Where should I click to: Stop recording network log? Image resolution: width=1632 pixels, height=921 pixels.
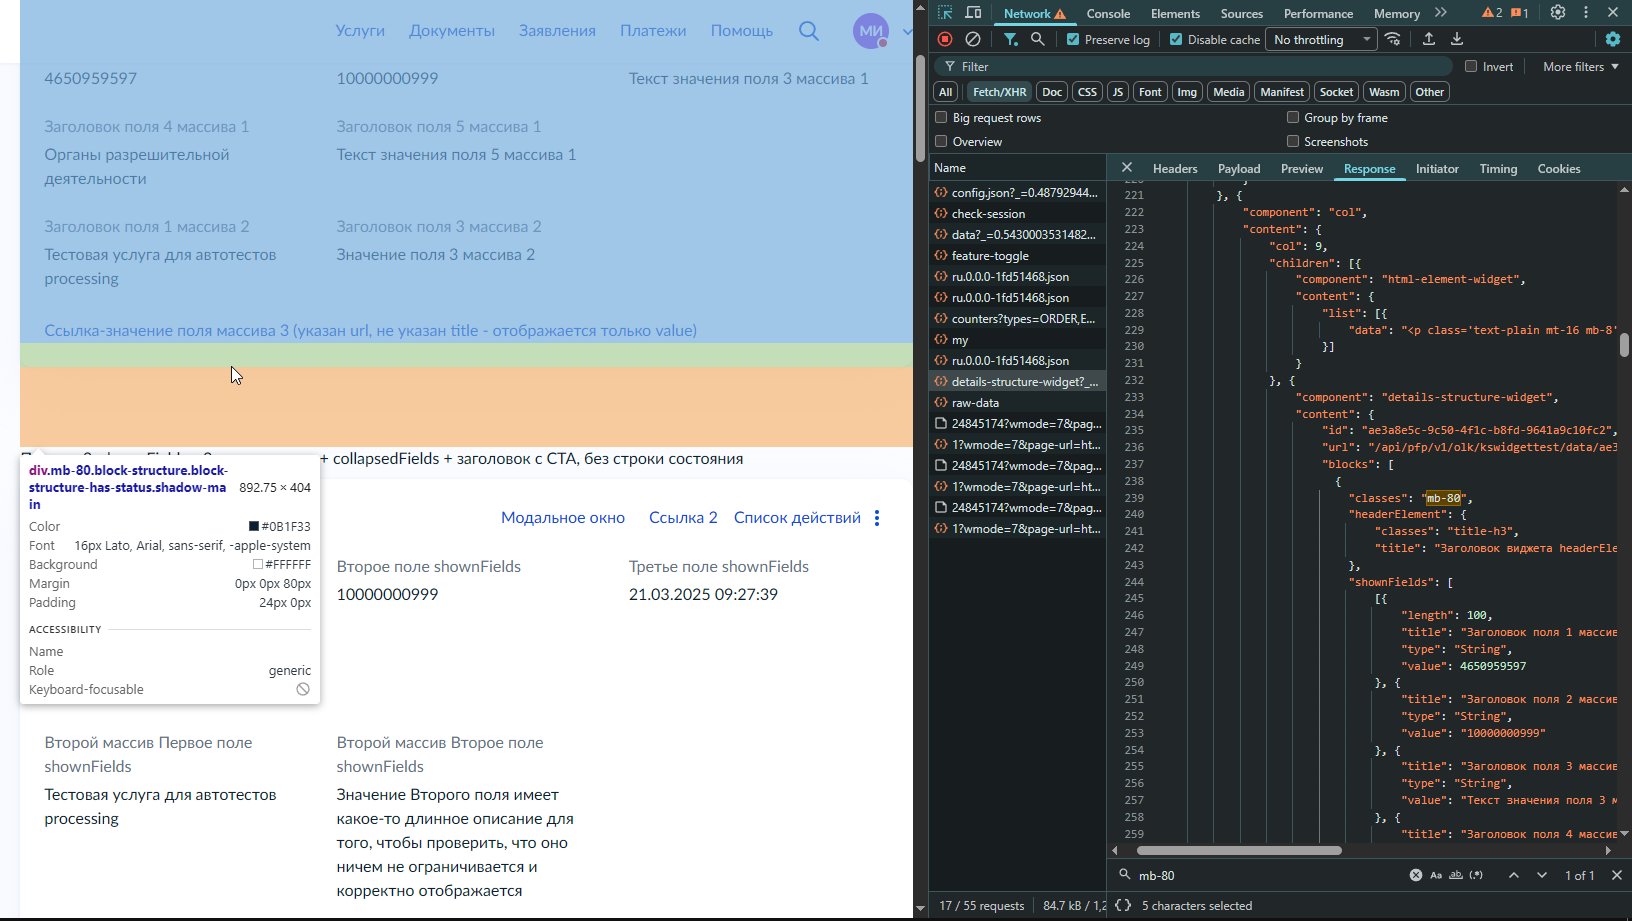point(945,39)
